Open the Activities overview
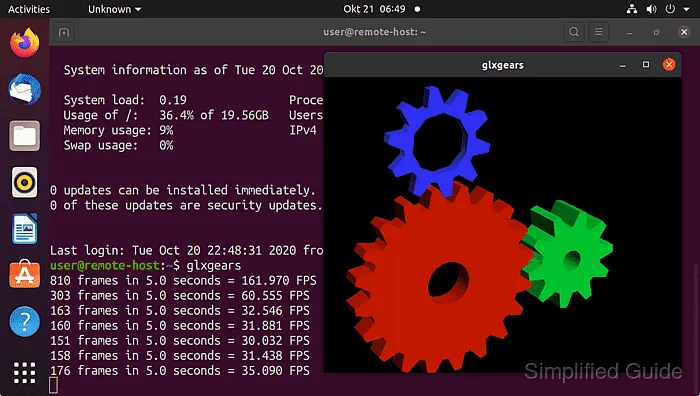 point(29,9)
